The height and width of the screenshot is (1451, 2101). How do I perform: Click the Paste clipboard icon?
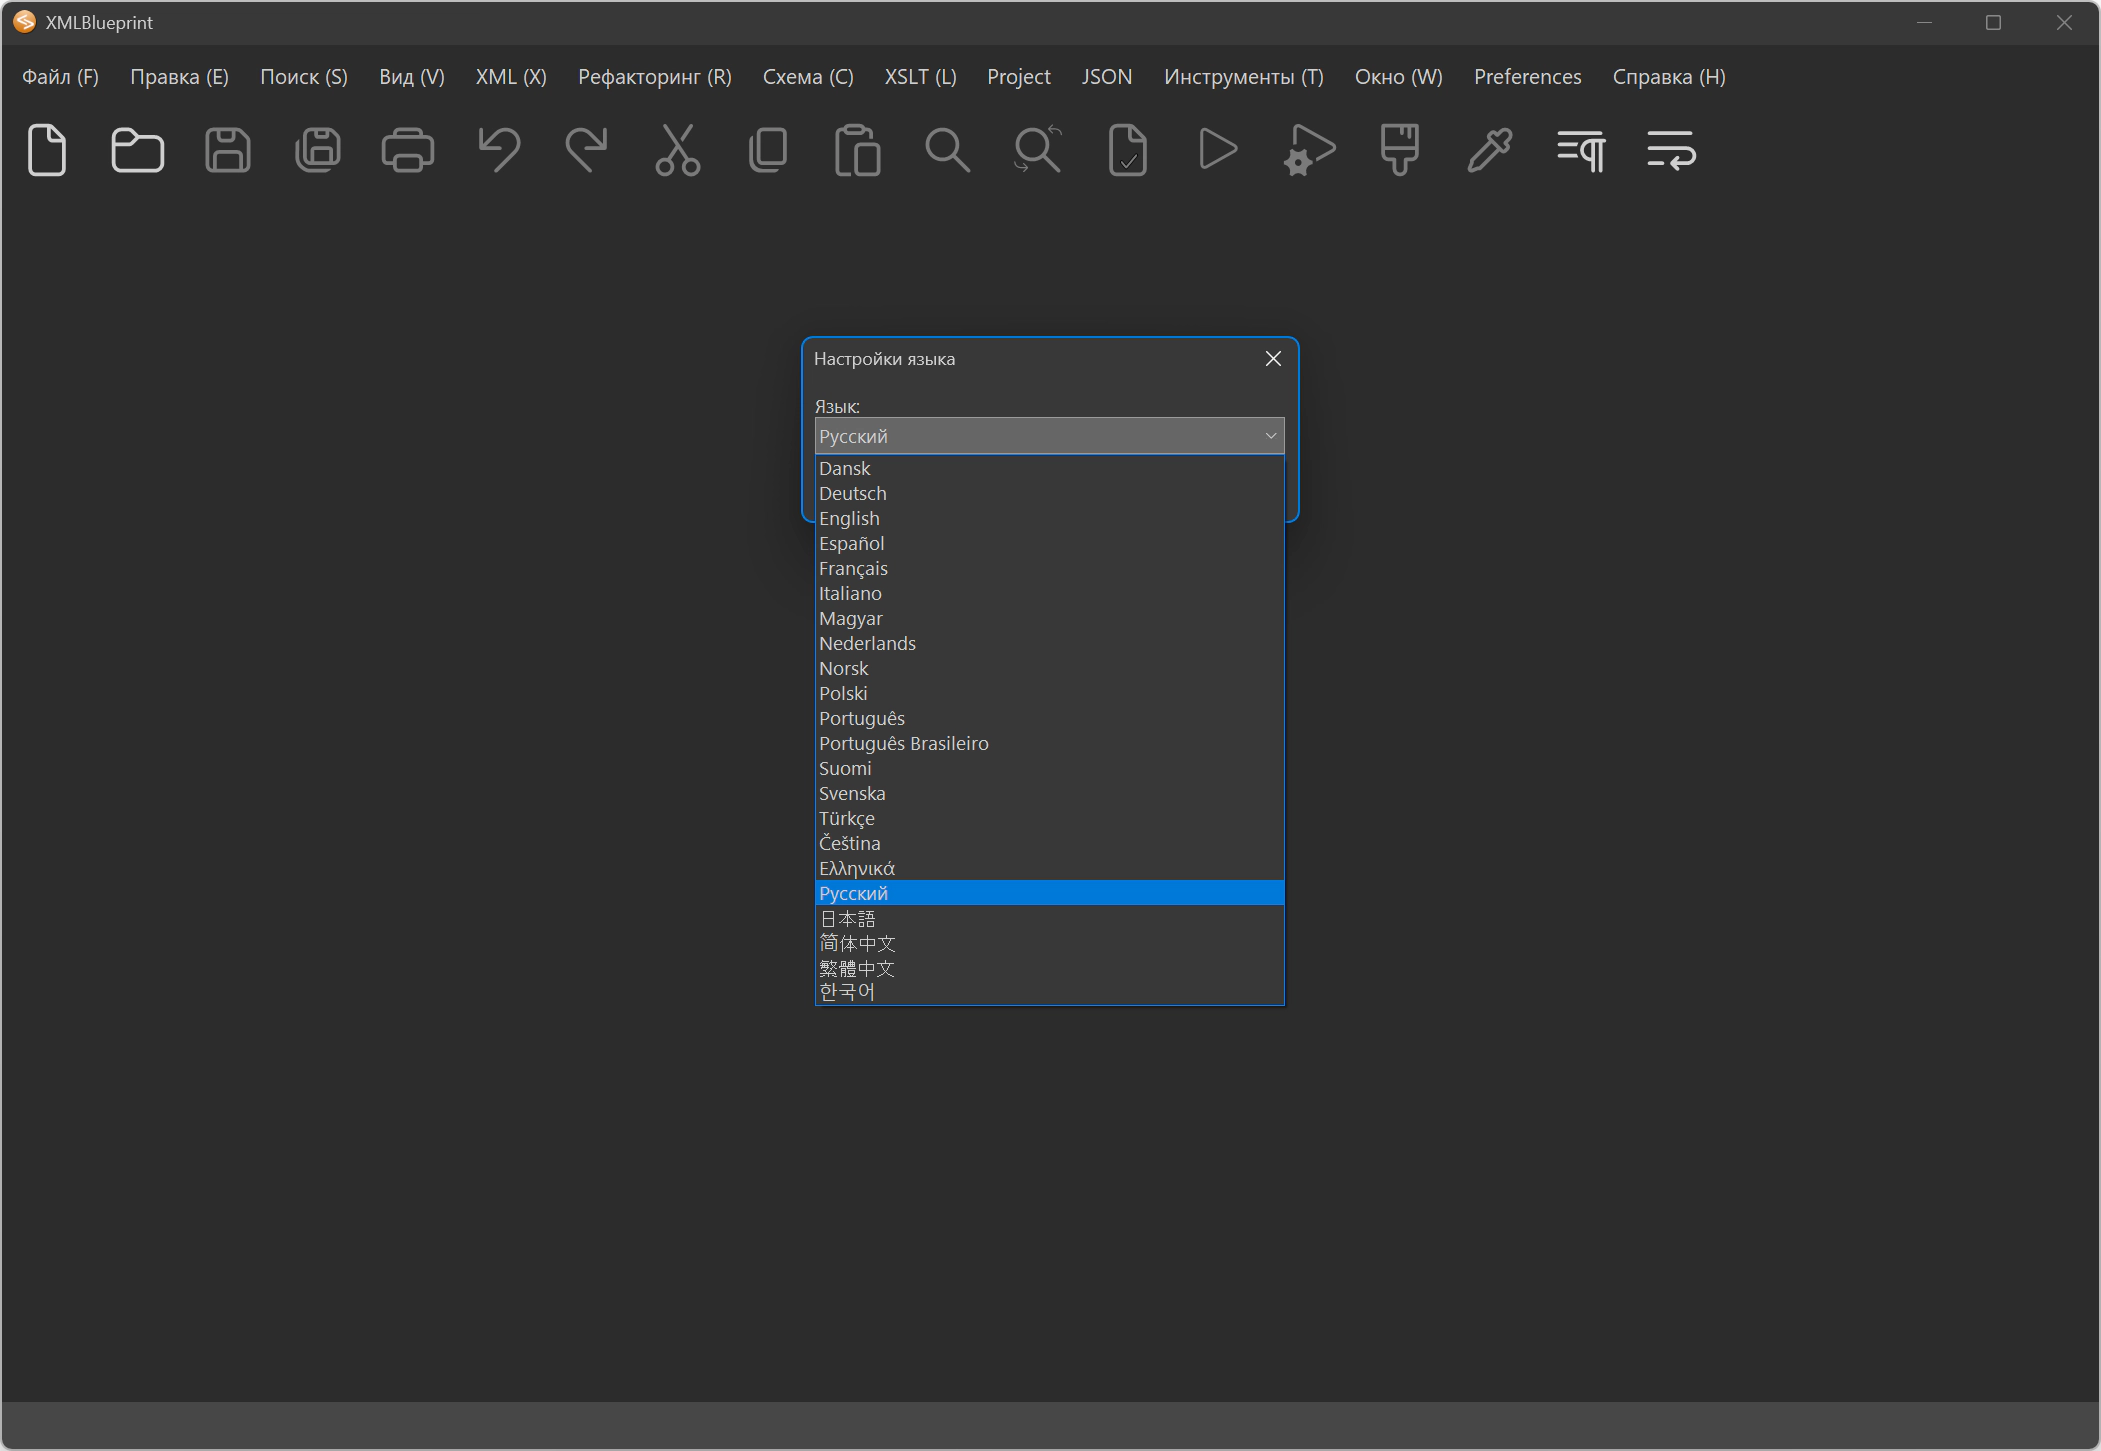(858, 150)
